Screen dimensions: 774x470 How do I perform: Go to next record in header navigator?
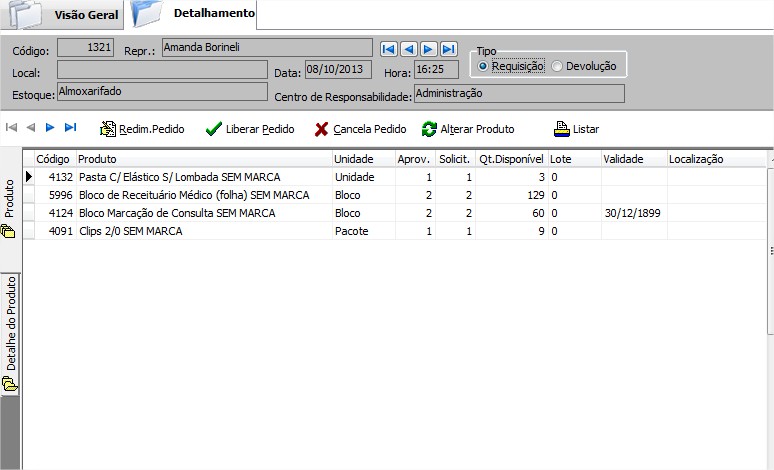[x=429, y=49]
